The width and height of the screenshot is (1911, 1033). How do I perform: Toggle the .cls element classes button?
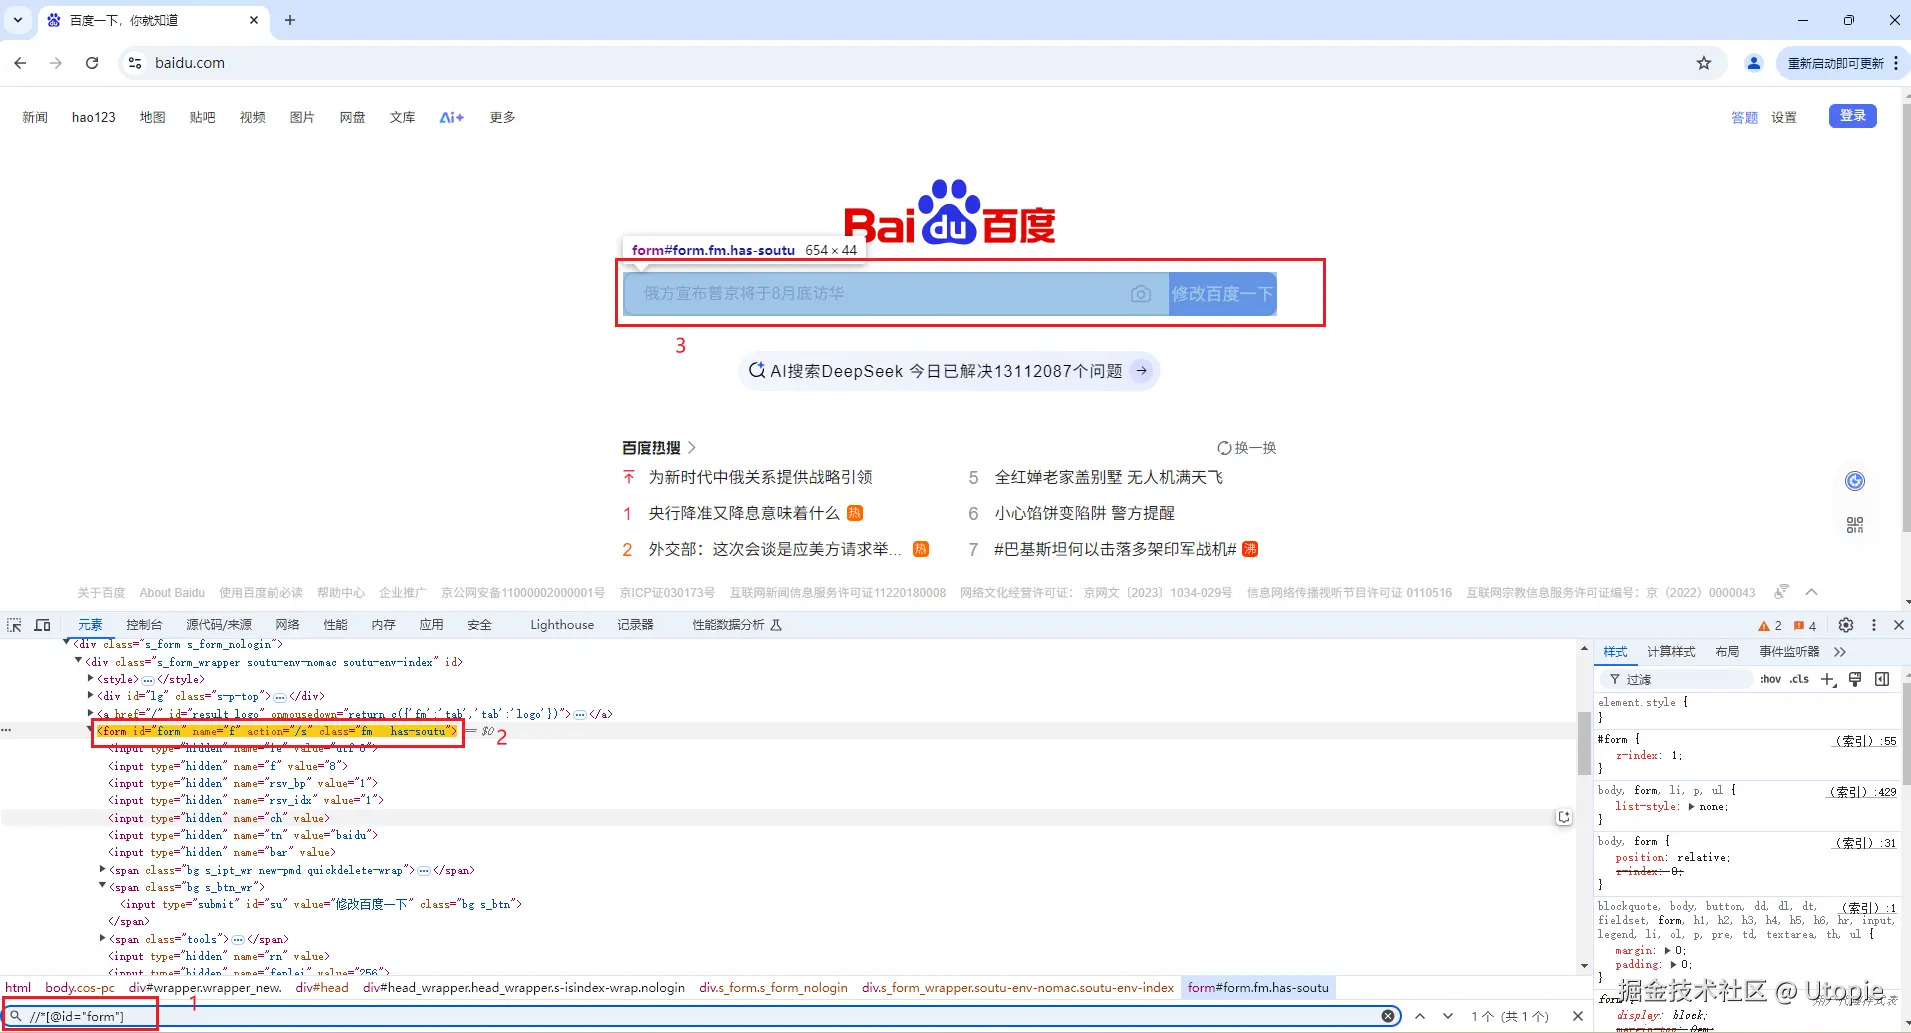(x=1799, y=679)
